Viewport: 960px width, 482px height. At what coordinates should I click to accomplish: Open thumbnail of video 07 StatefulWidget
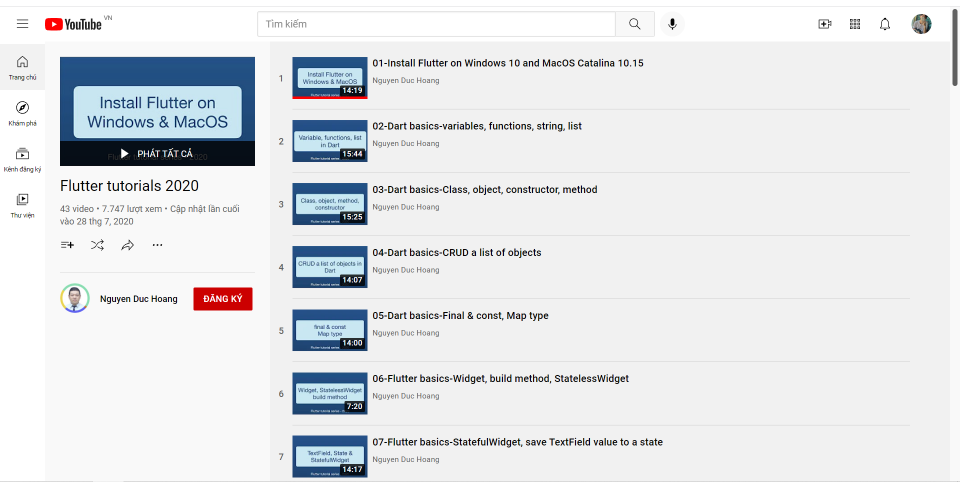pos(330,456)
